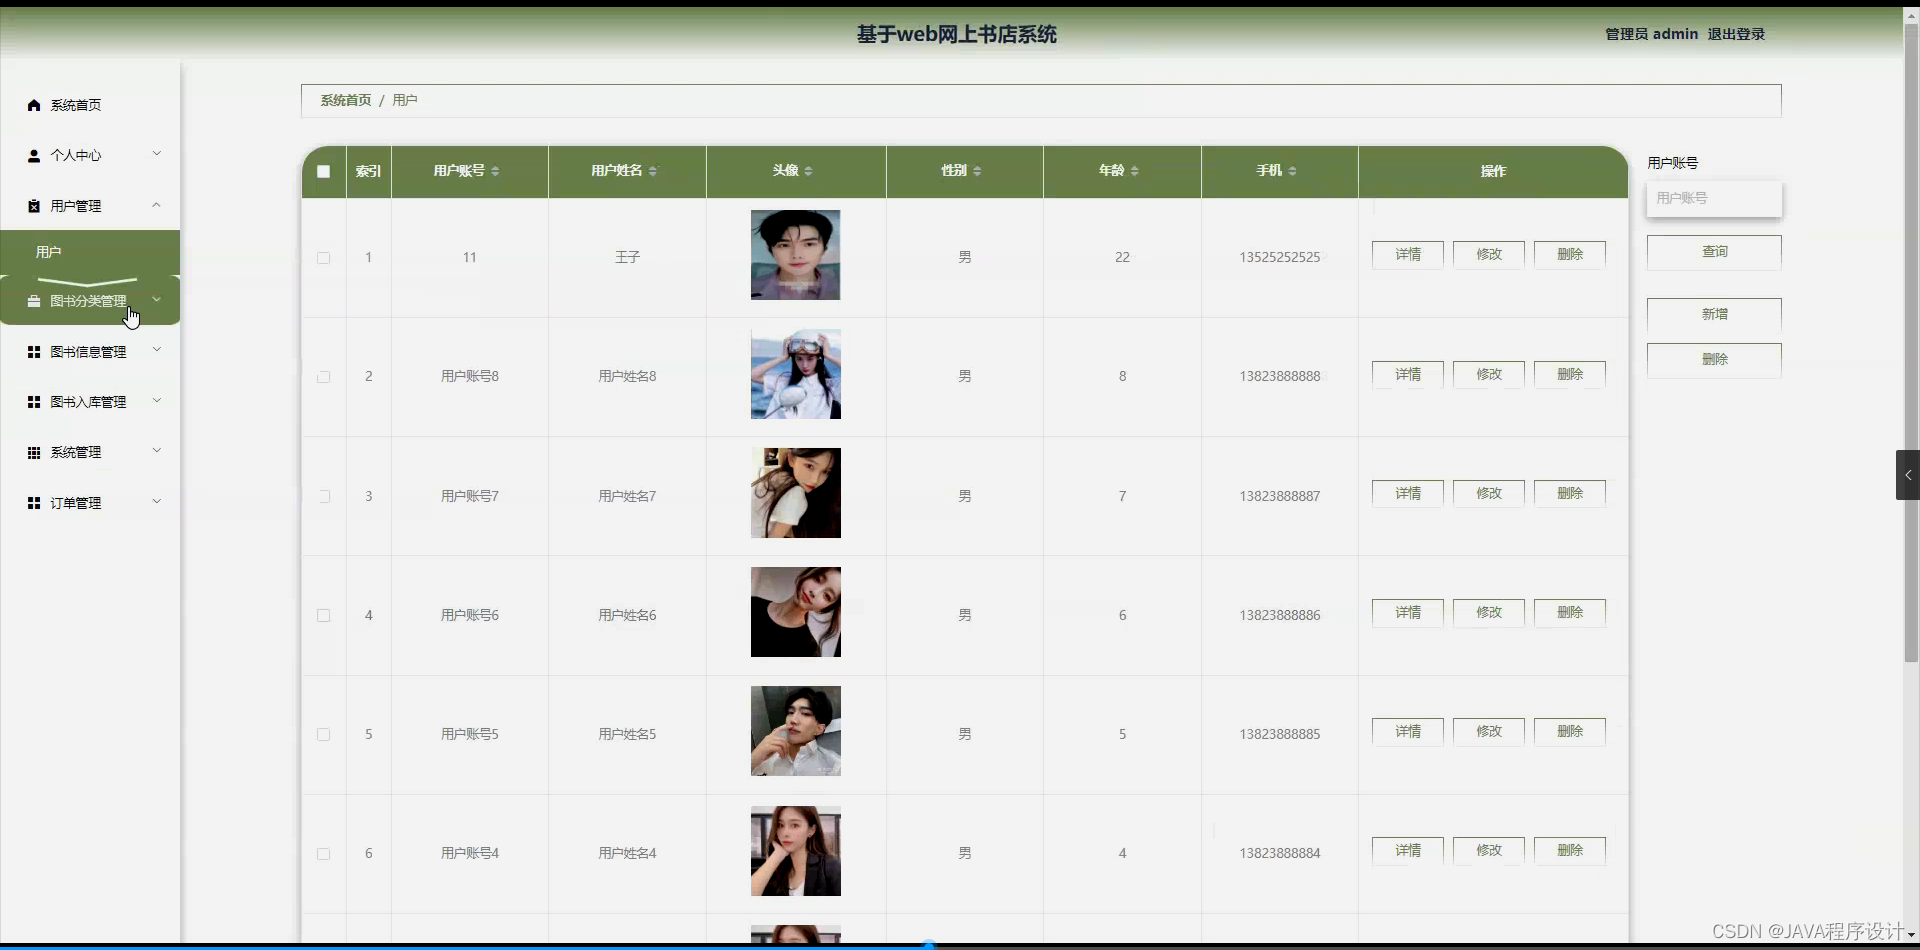Image resolution: width=1920 pixels, height=950 pixels.
Task: Click 删除 for 用户账号7 row
Action: click(1570, 494)
